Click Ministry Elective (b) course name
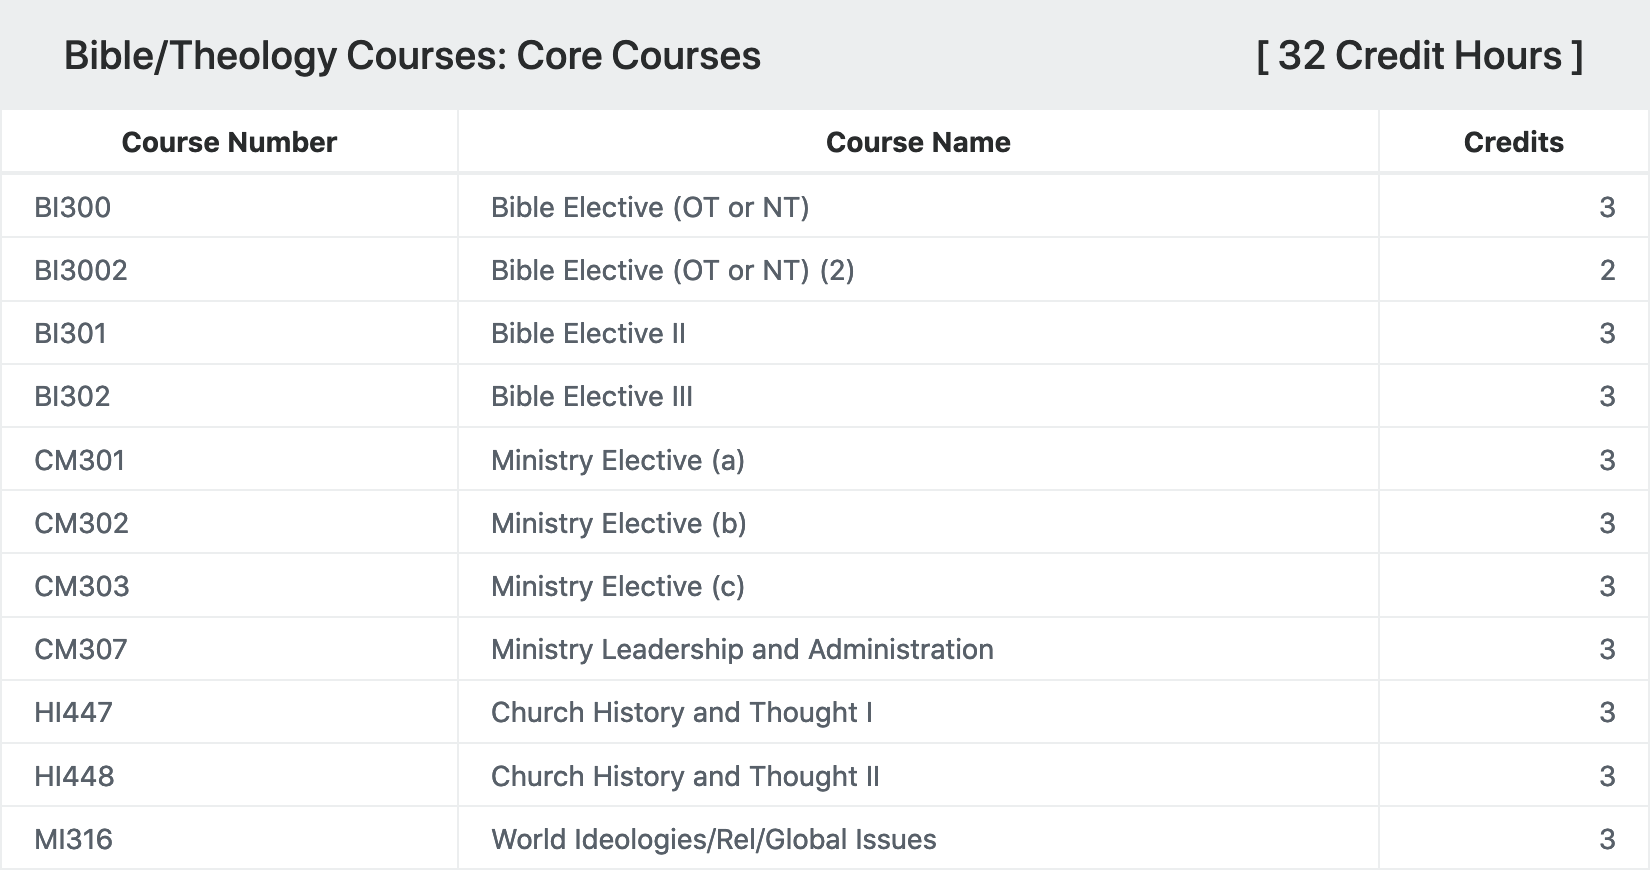1650x870 pixels. (619, 523)
